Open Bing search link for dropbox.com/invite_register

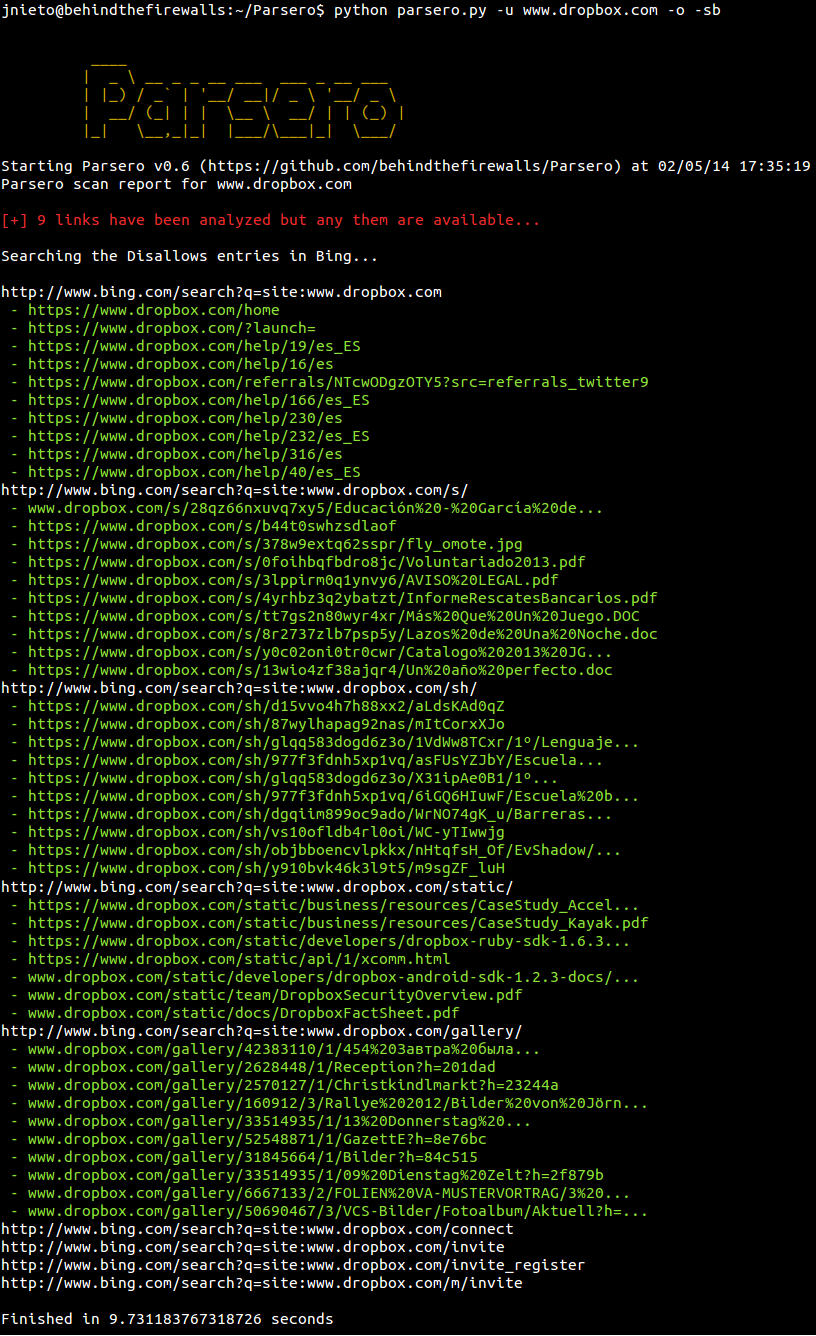(293, 1264)
